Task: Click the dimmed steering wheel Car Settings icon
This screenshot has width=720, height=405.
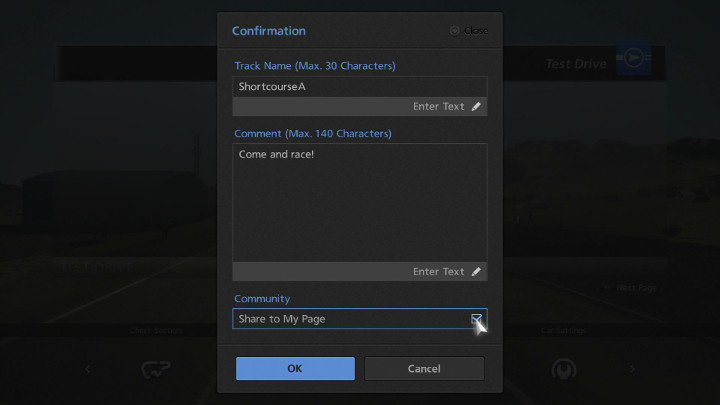Action: click(563, 369)
